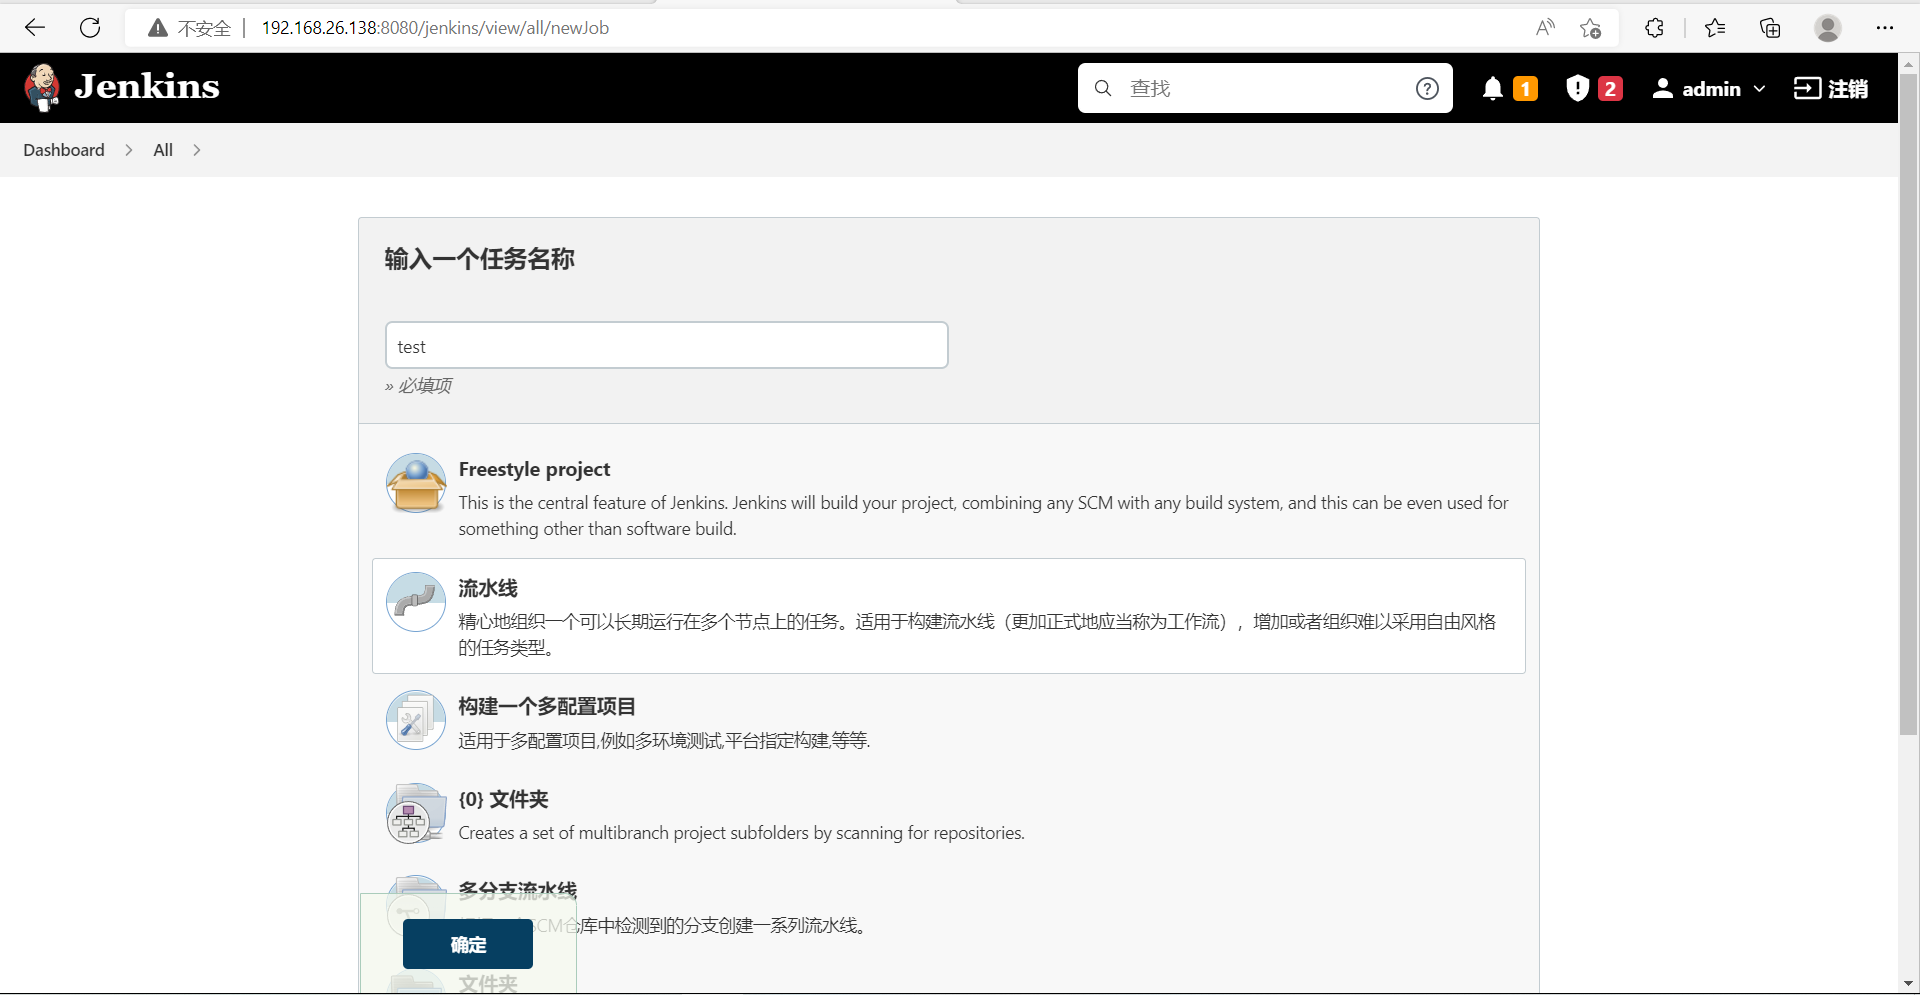Select the 流水线 pipeline icon
Image resolution: width=1920 pixels, height=995 pixels.
coord(416,602)
